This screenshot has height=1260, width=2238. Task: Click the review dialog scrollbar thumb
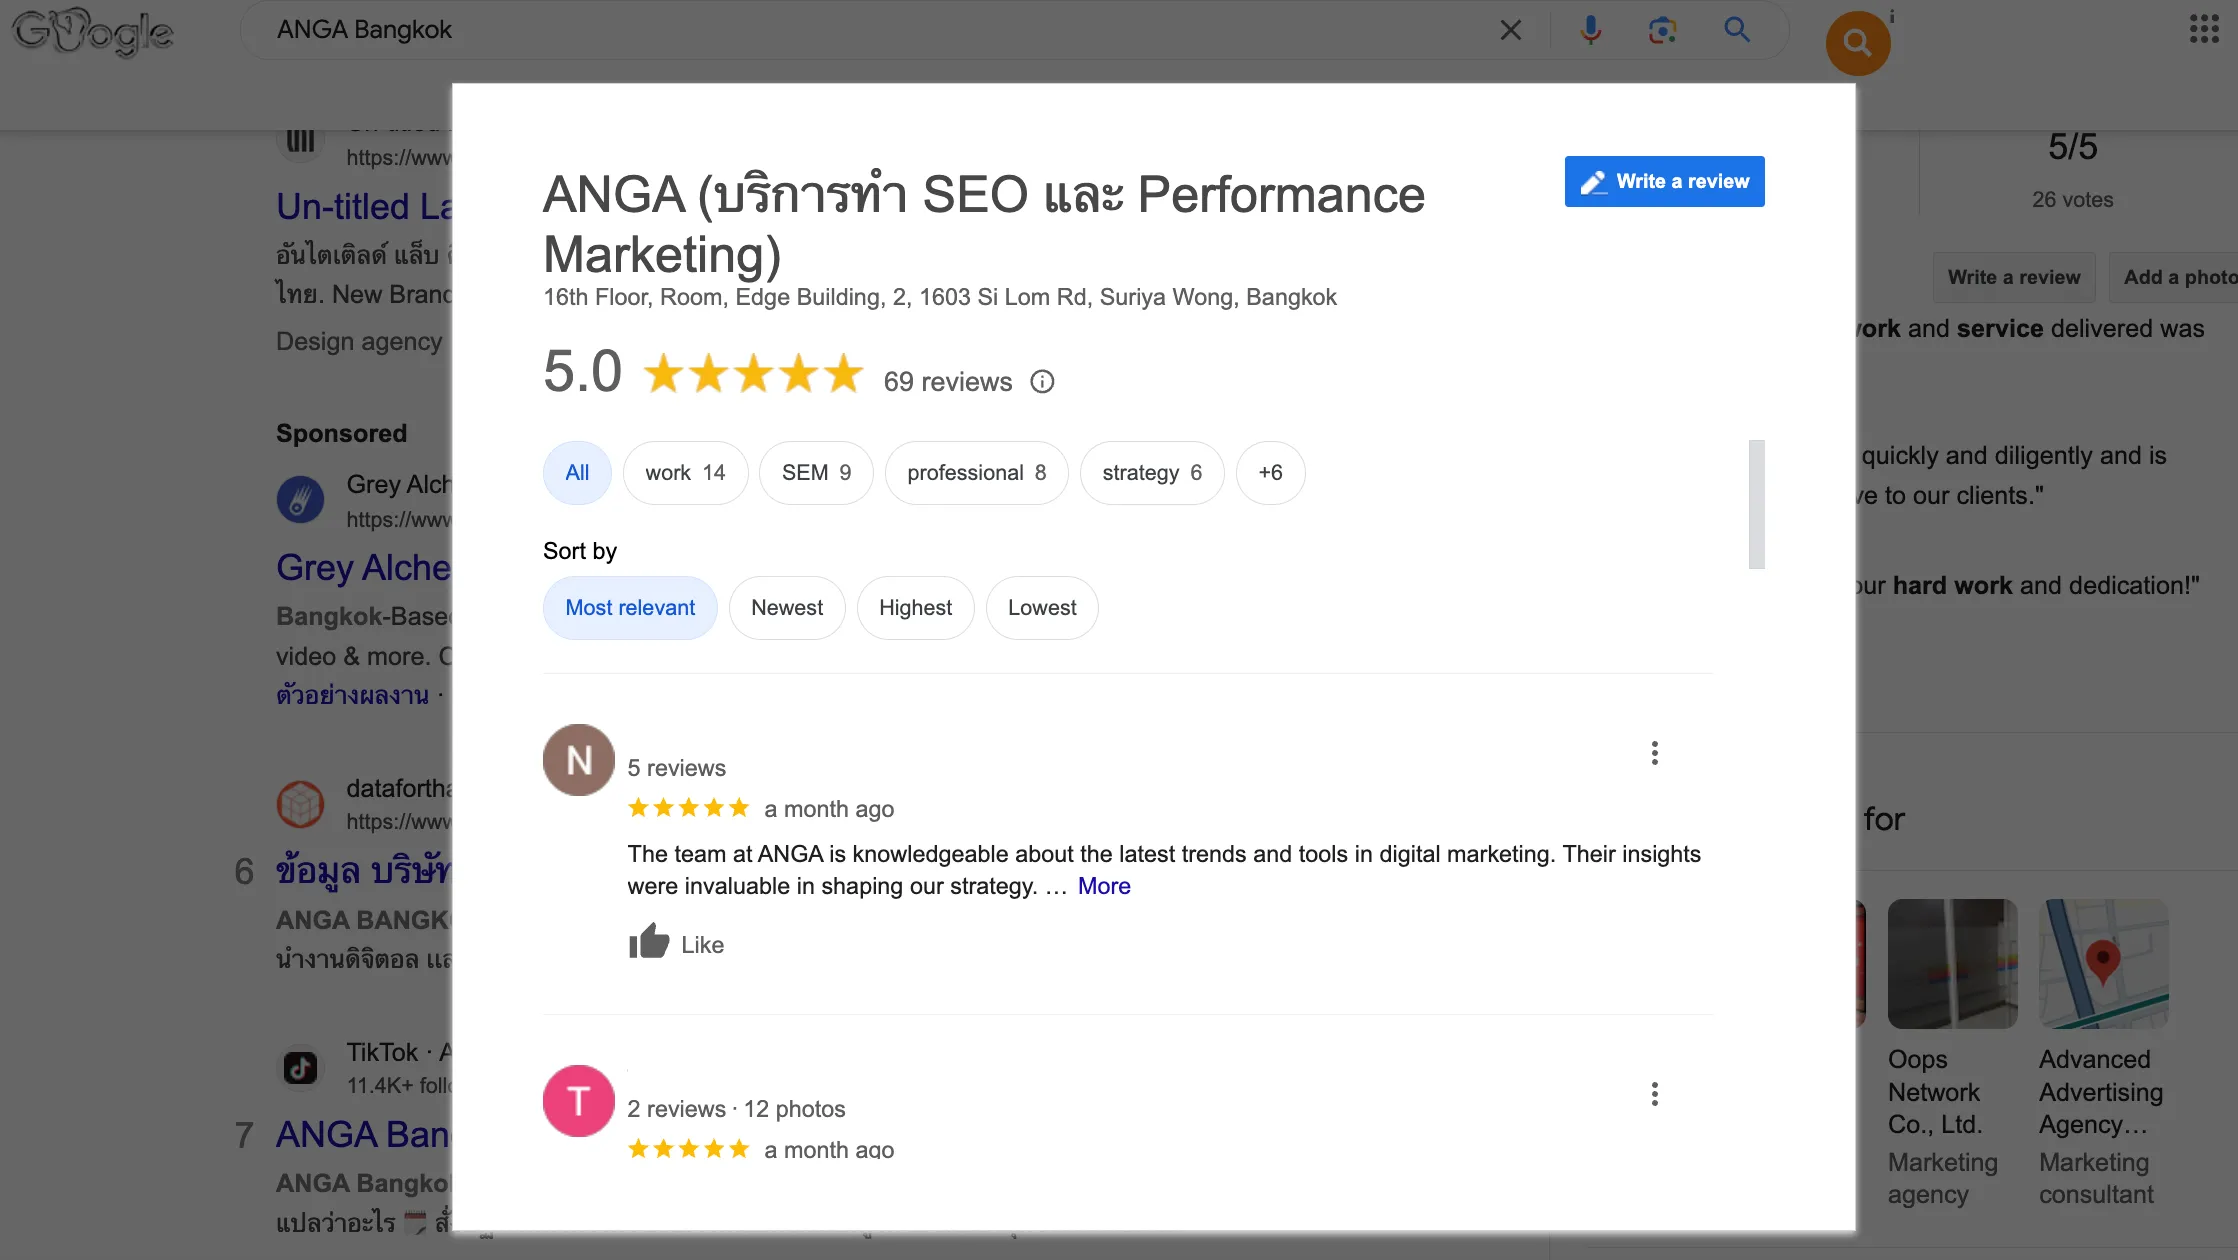coord(1756,504)
